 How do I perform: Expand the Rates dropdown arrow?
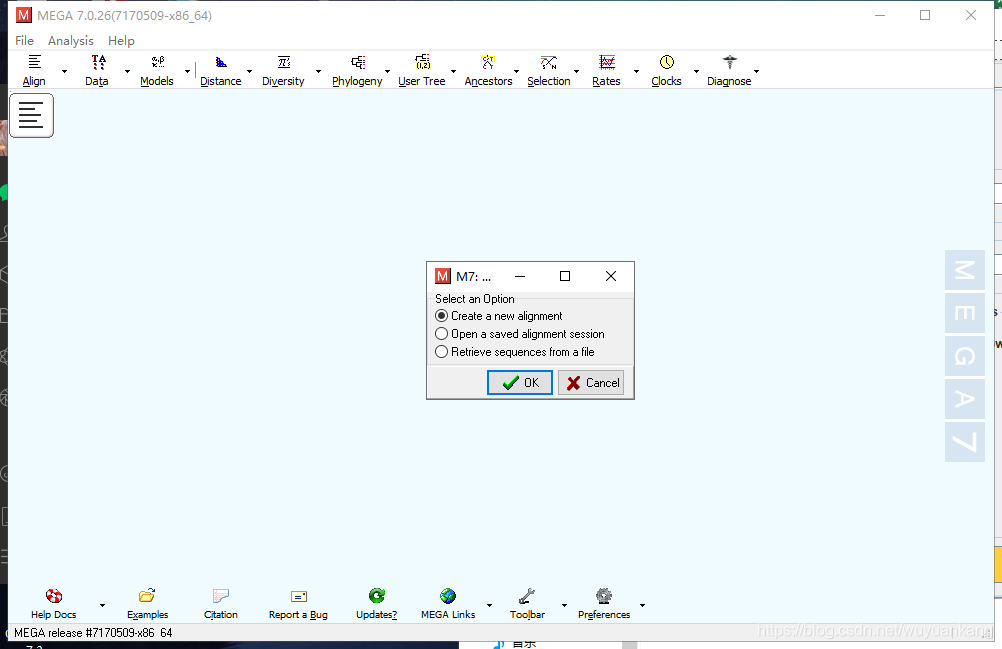click(636, 72)
